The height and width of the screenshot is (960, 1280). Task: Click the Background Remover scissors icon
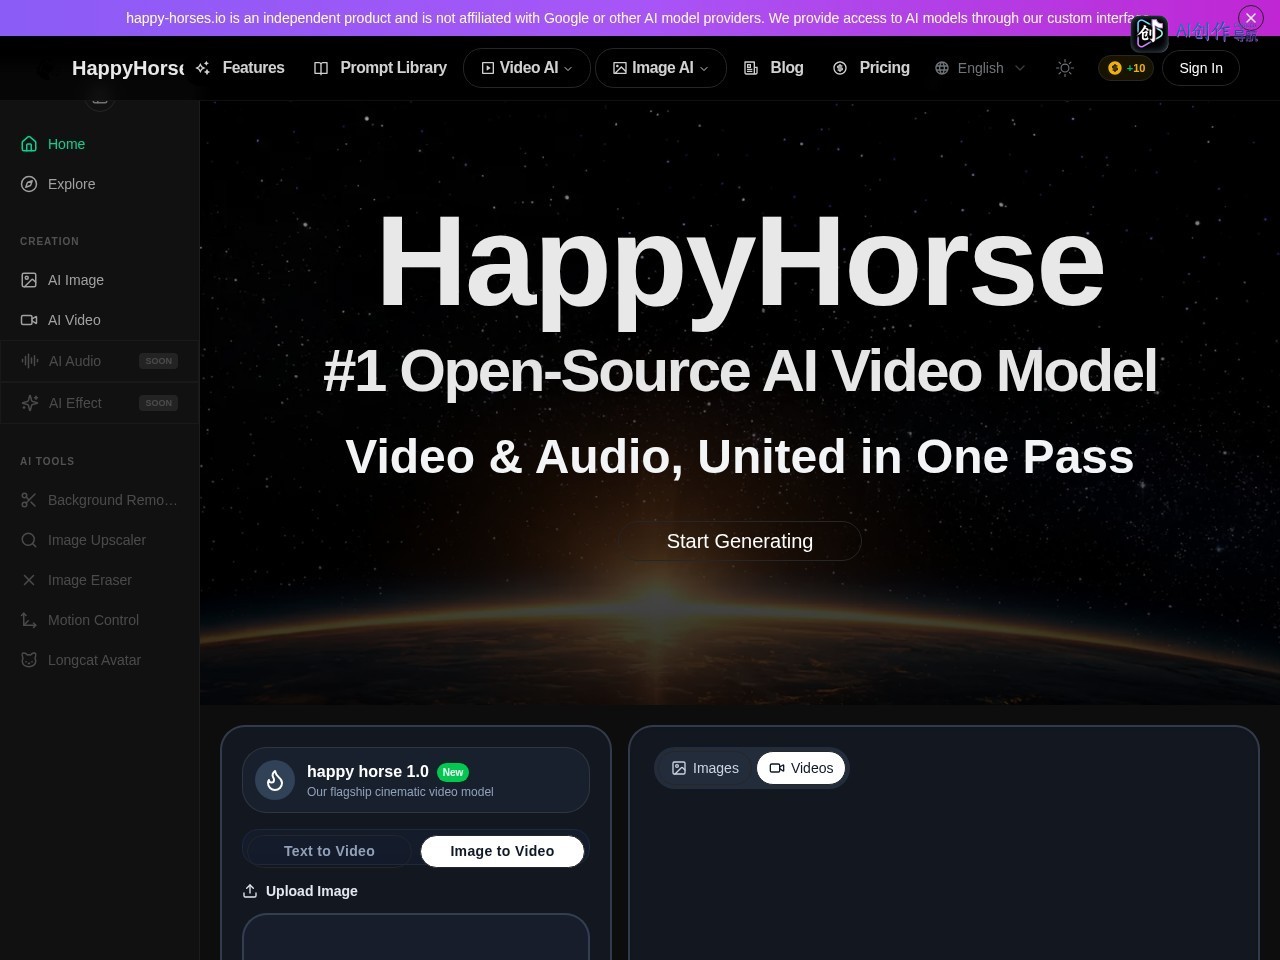pyautogui.click(x=29, y=500)
